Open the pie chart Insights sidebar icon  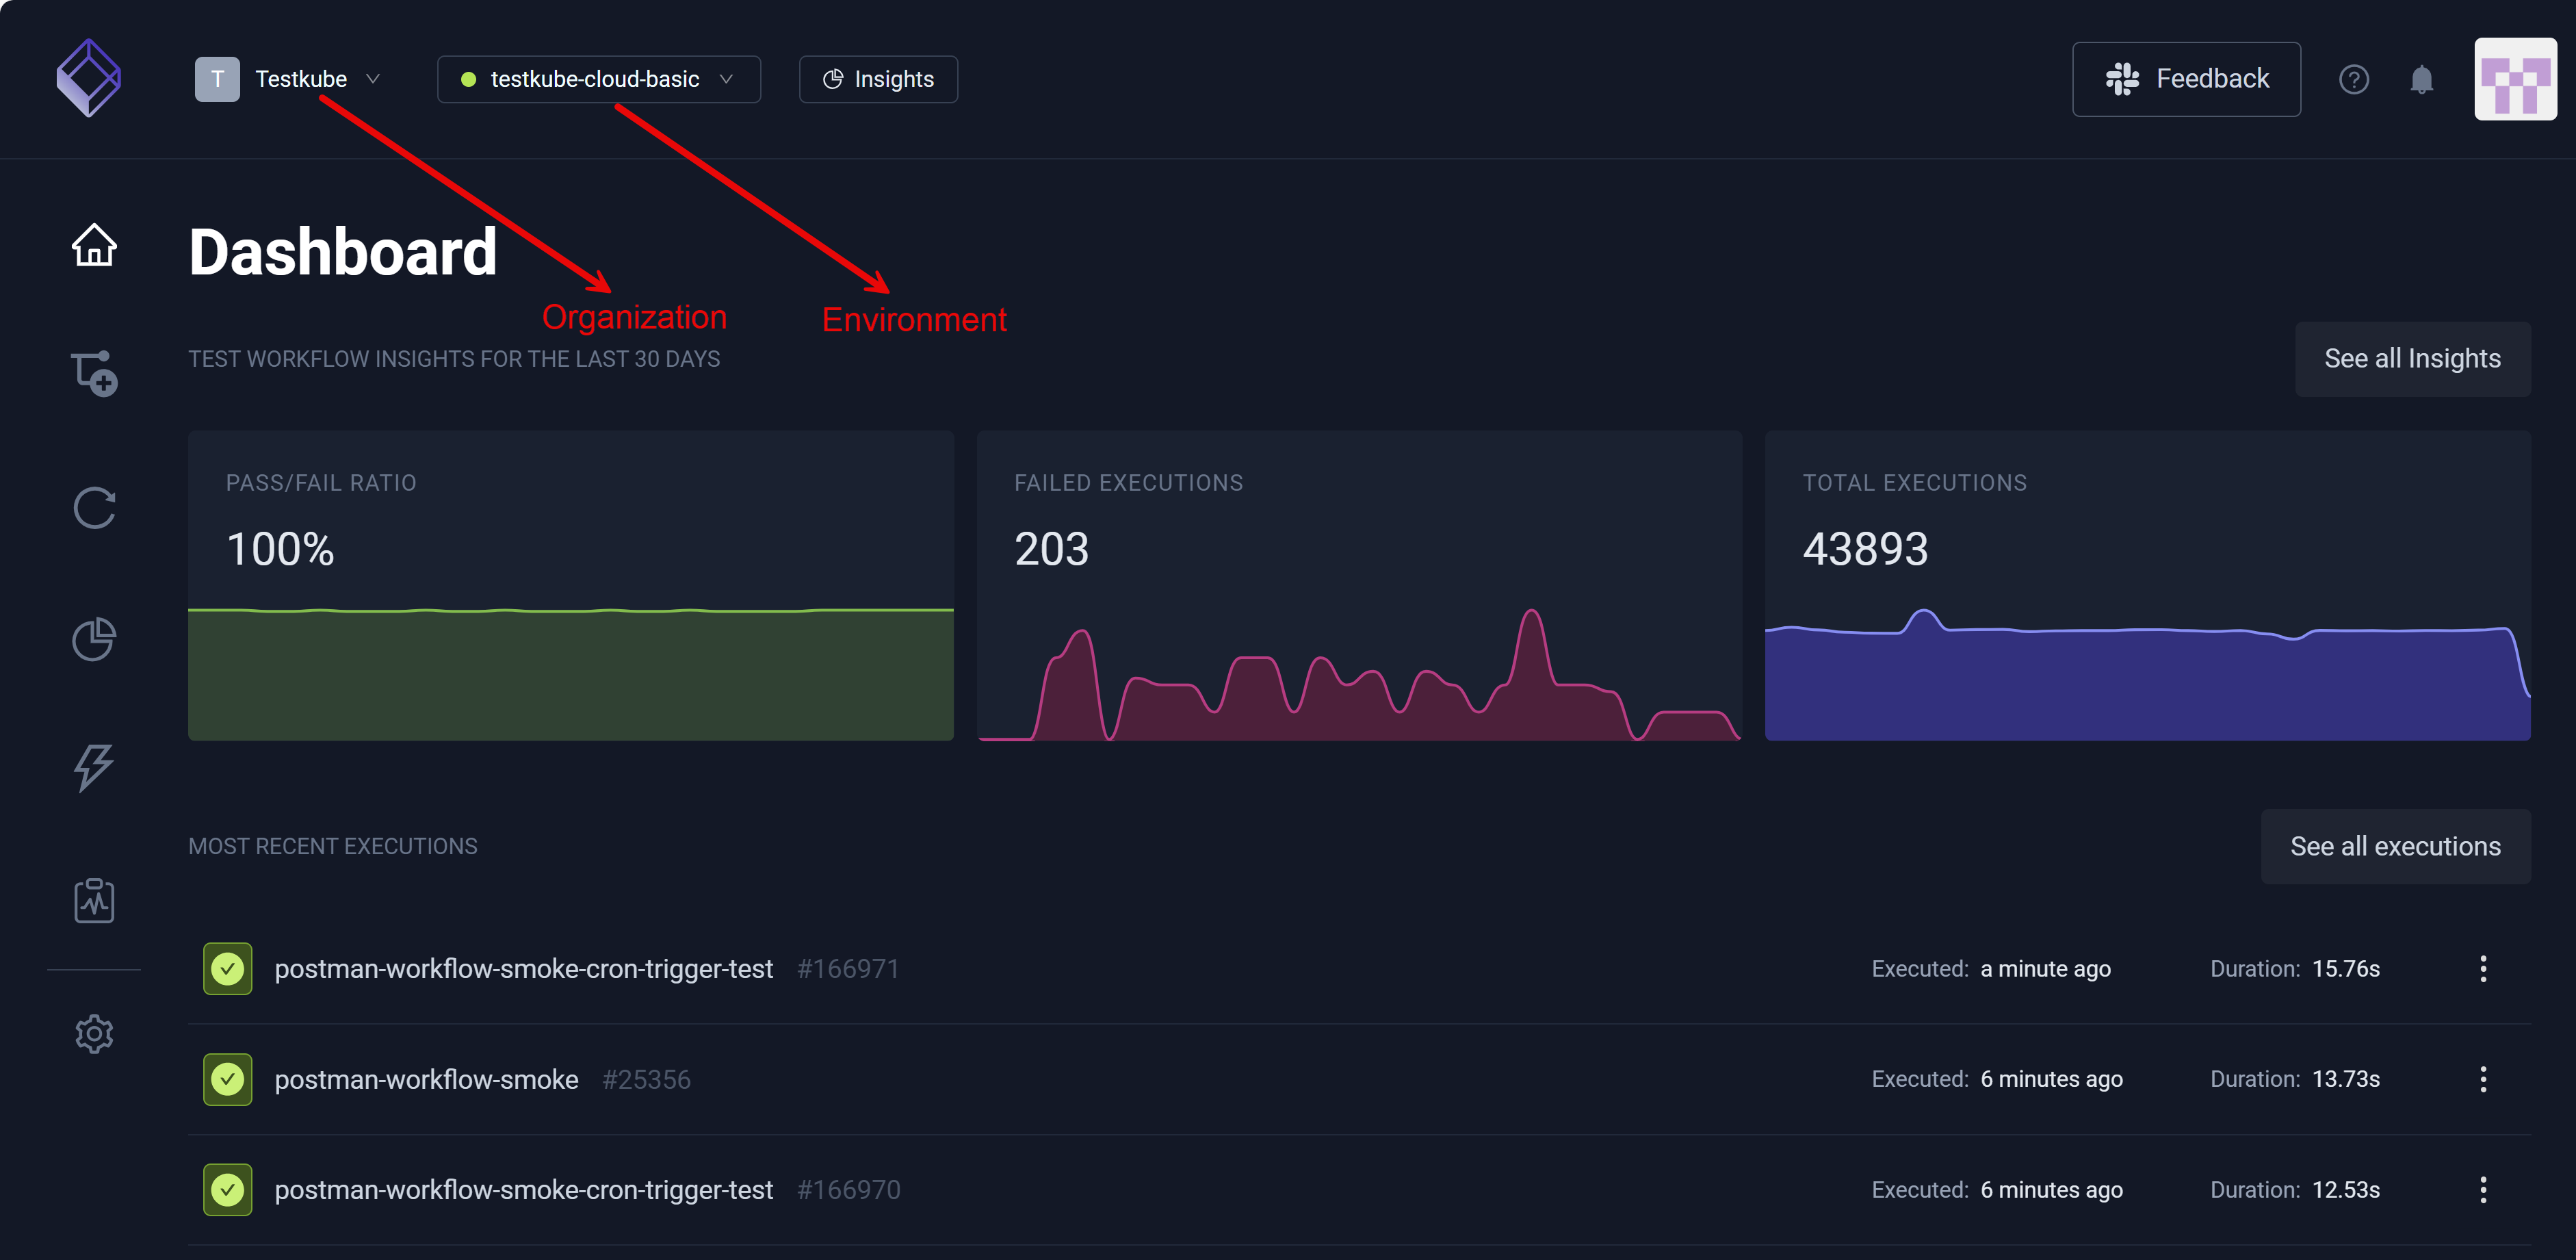[x=94, y=640]
